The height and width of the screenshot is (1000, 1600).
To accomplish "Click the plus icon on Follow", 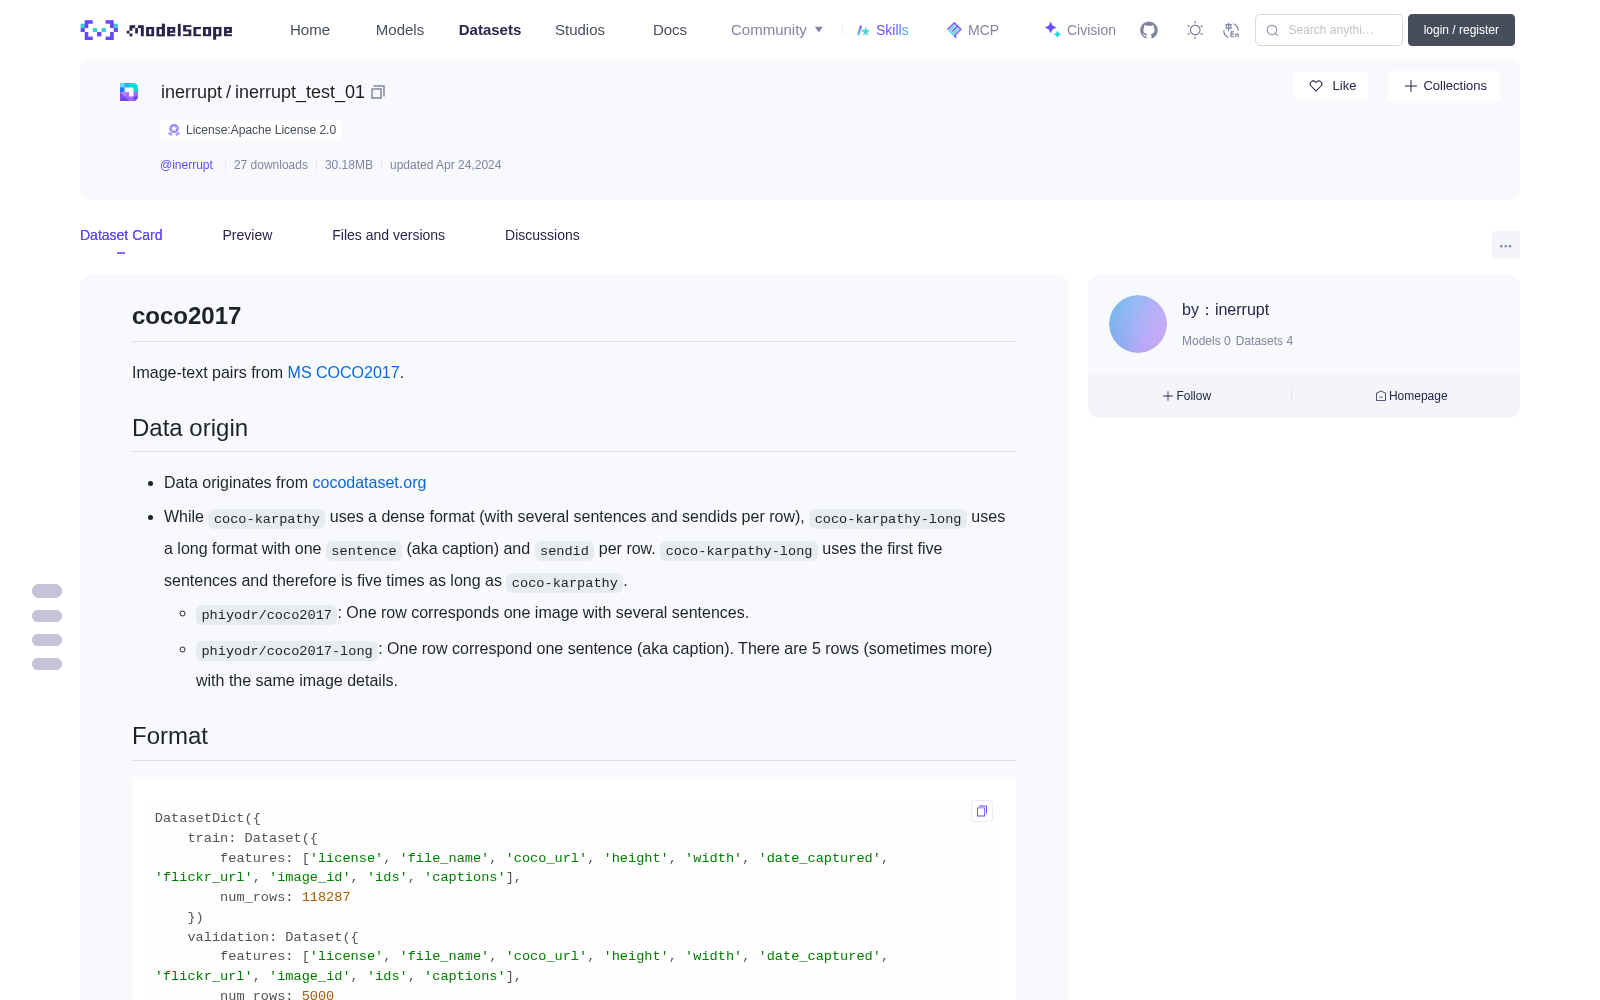I will (x=1167, y=396).
